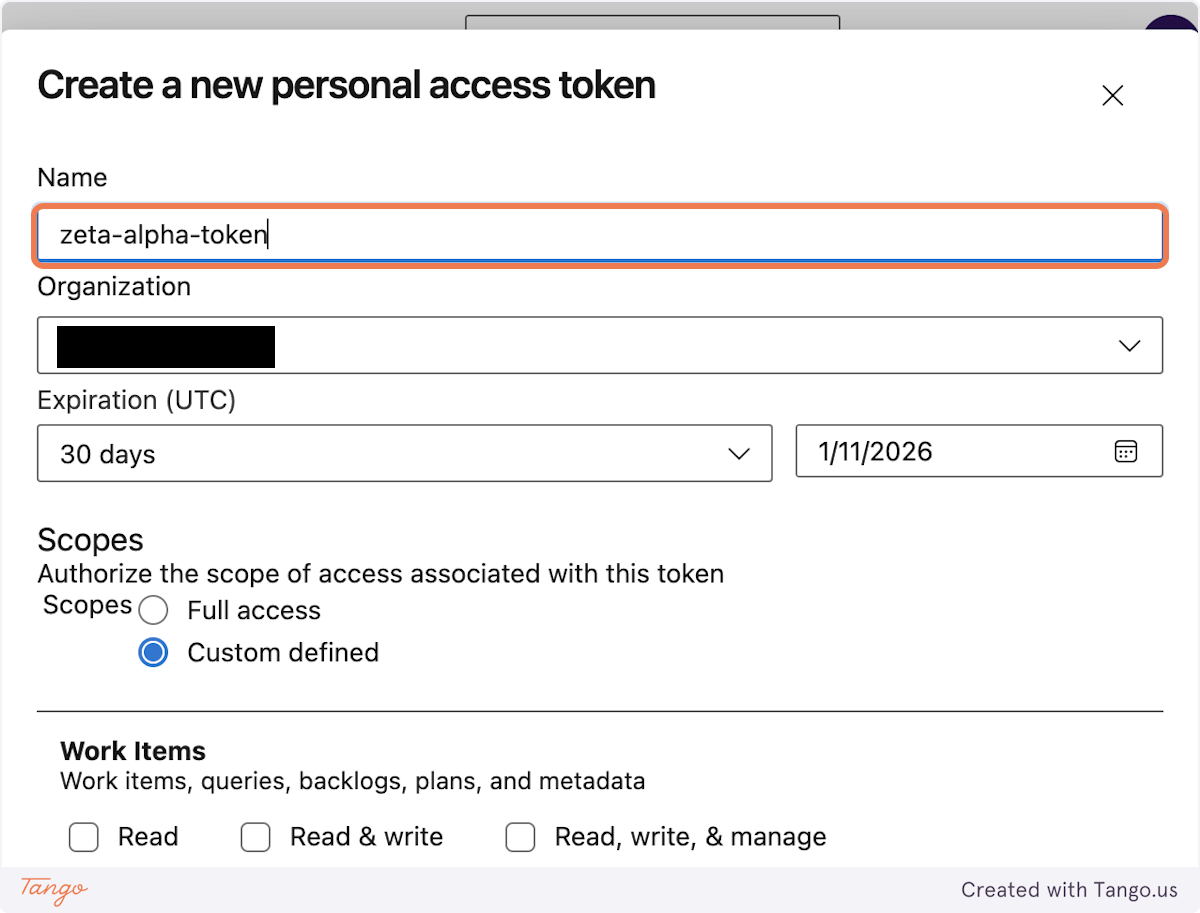The image size is (1200, 913).
Task: Dismiss the dialog with the X icon
Action: (1112, 95)
